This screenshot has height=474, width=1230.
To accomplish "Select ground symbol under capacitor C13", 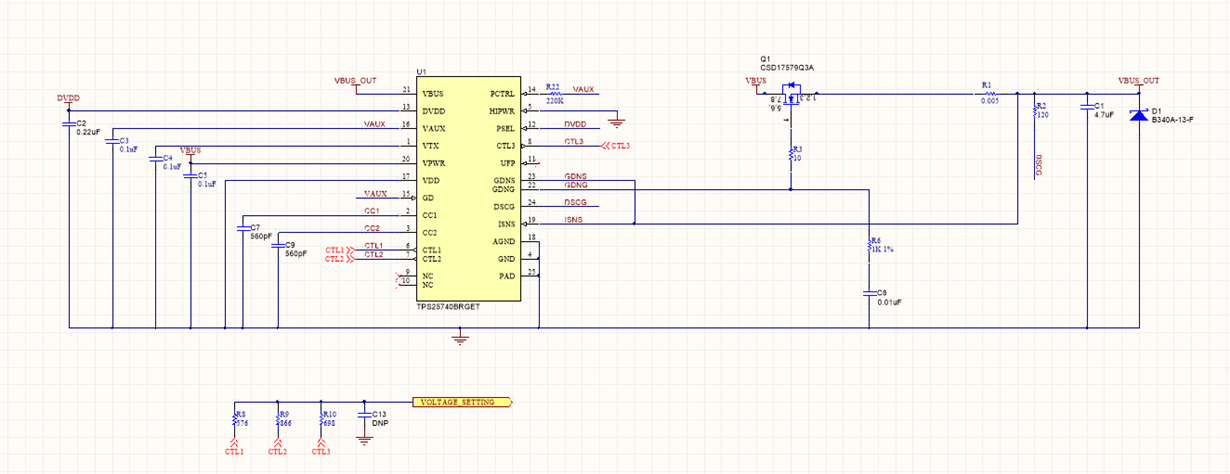I will 363,438.
